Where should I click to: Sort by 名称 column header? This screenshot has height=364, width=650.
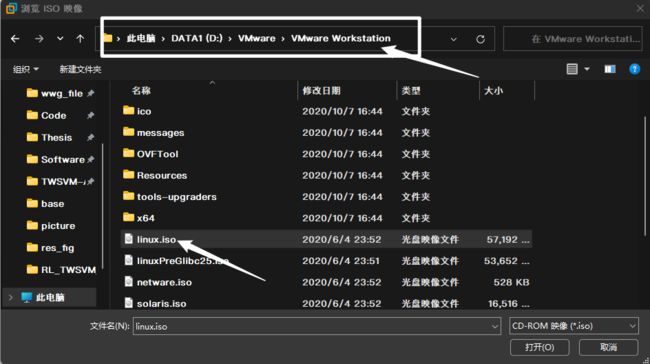(141, 90)
